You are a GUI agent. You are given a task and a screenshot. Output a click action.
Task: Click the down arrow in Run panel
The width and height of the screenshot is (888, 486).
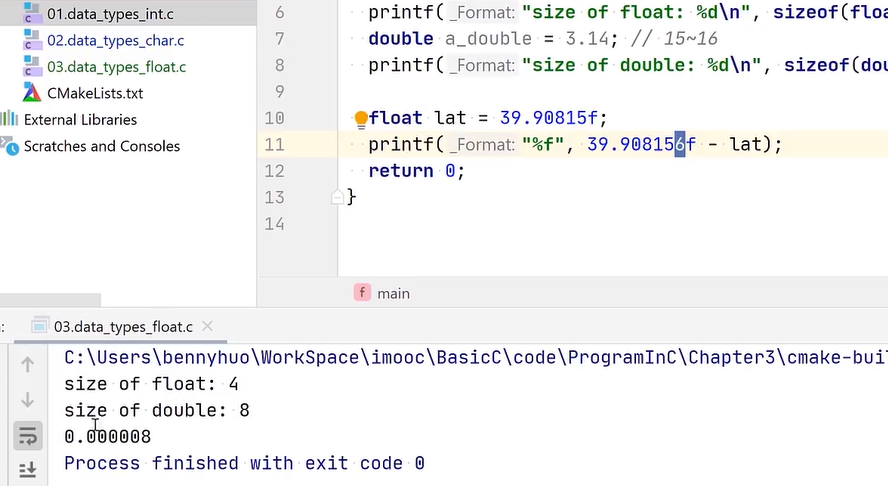(28, 400)
